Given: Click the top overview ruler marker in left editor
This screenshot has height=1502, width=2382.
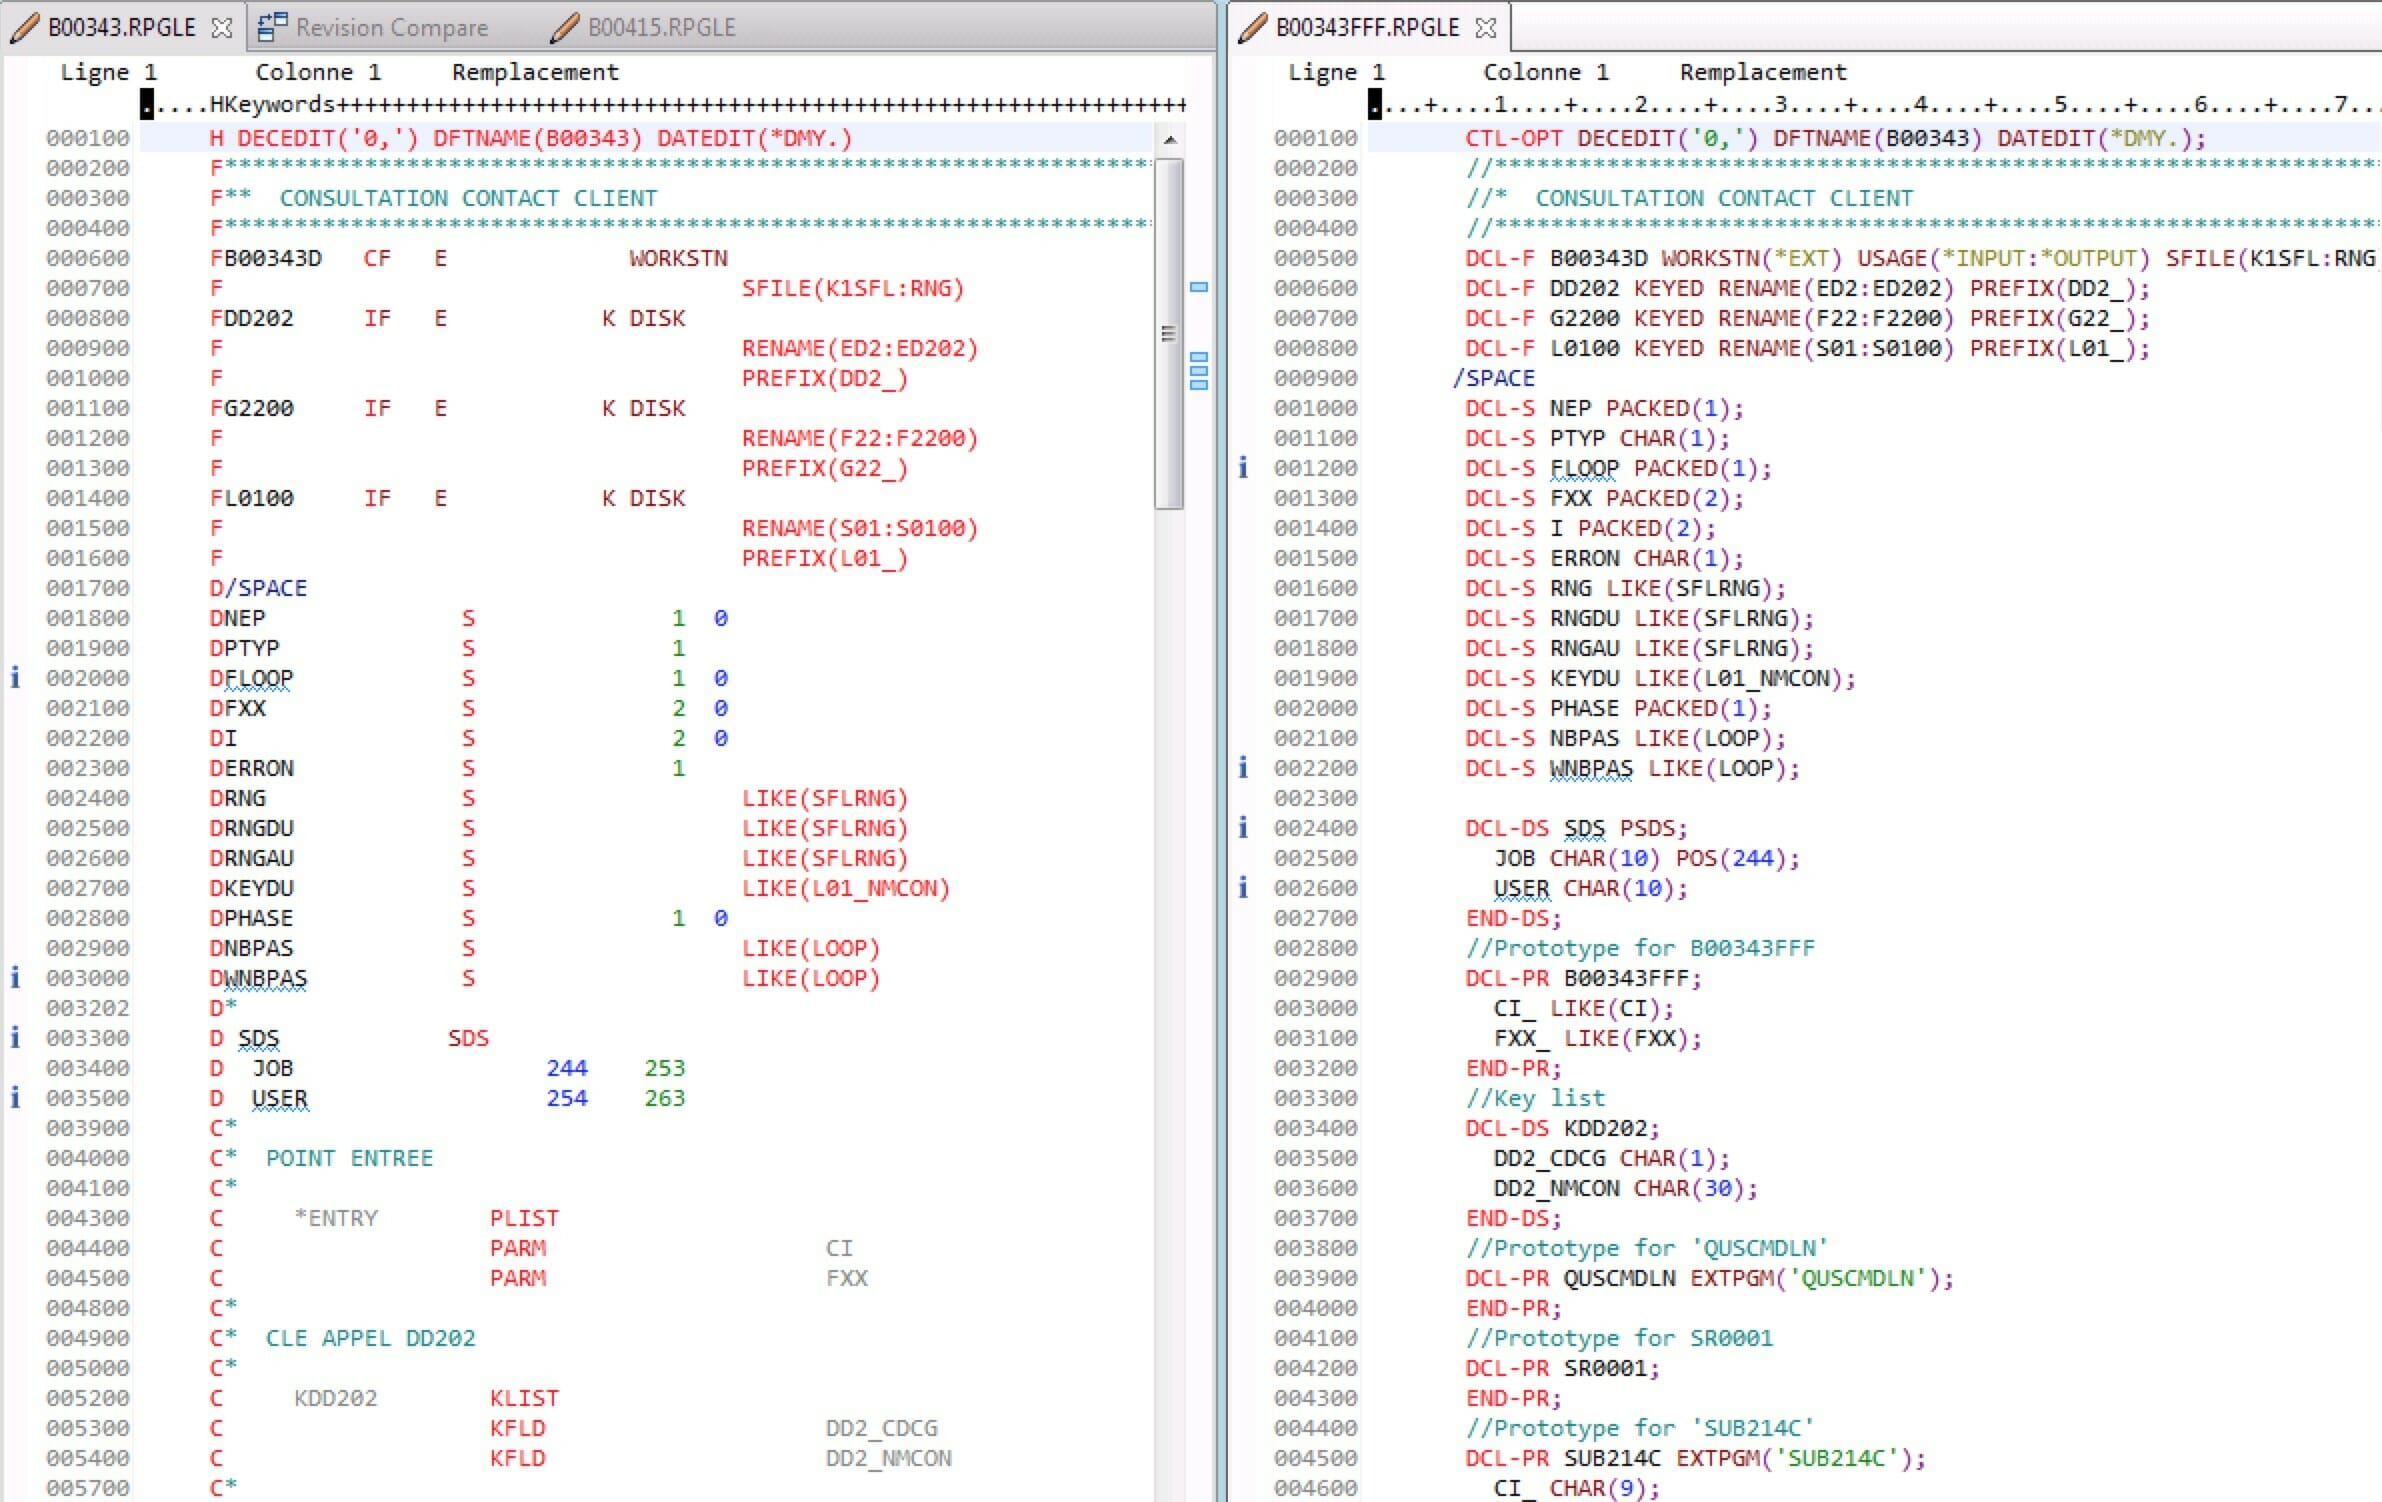Looking at the screenshot, I should (x=1199, y=287).
